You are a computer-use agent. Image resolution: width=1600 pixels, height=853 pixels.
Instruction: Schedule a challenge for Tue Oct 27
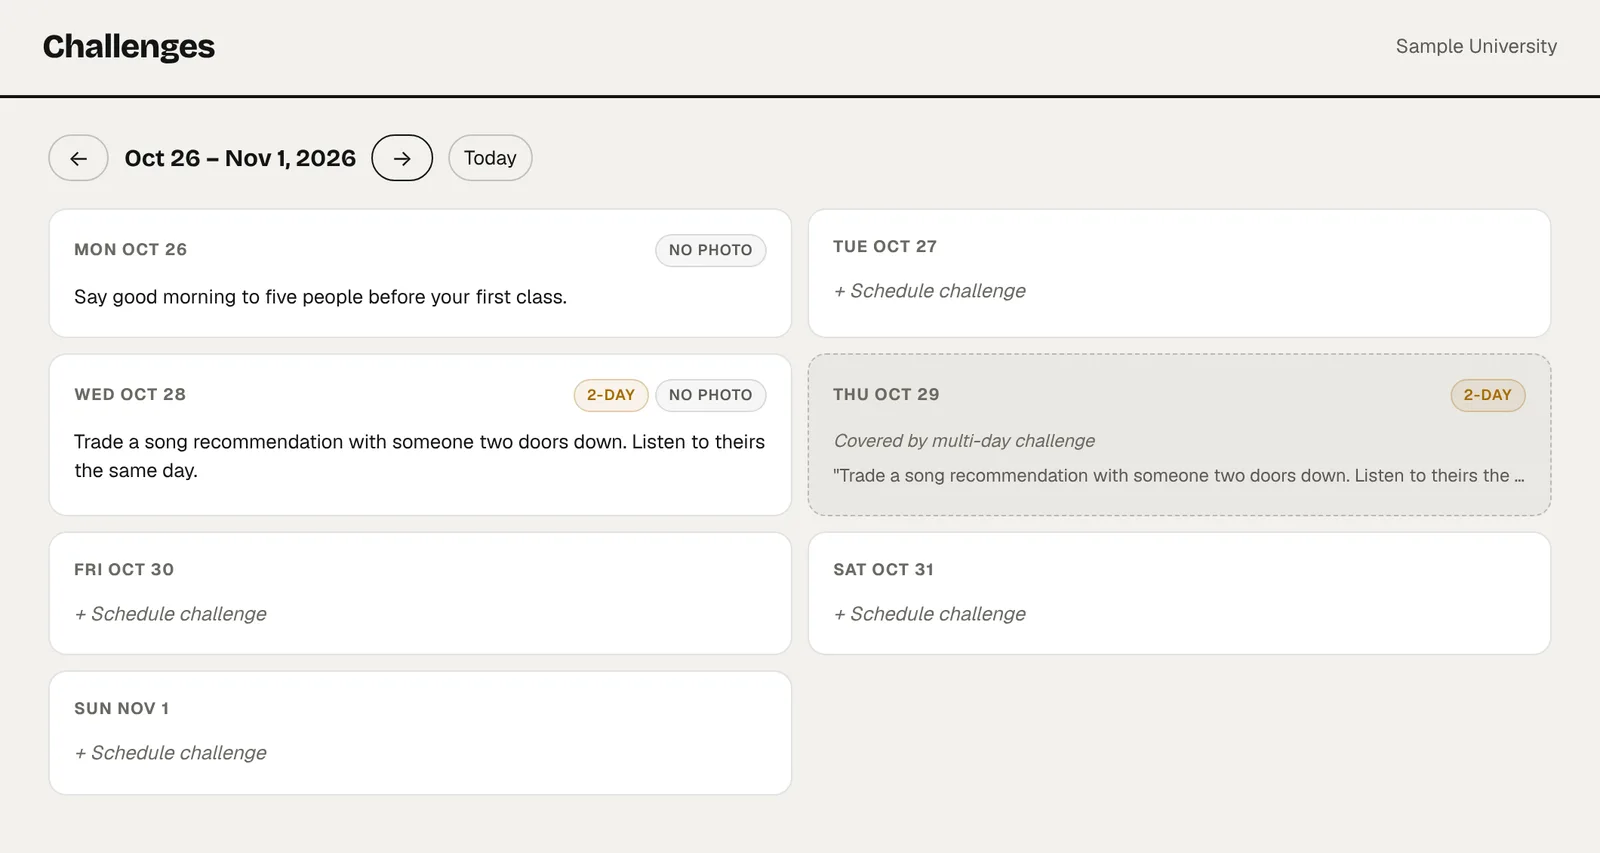pyautogui.click(x=930, y=291)
